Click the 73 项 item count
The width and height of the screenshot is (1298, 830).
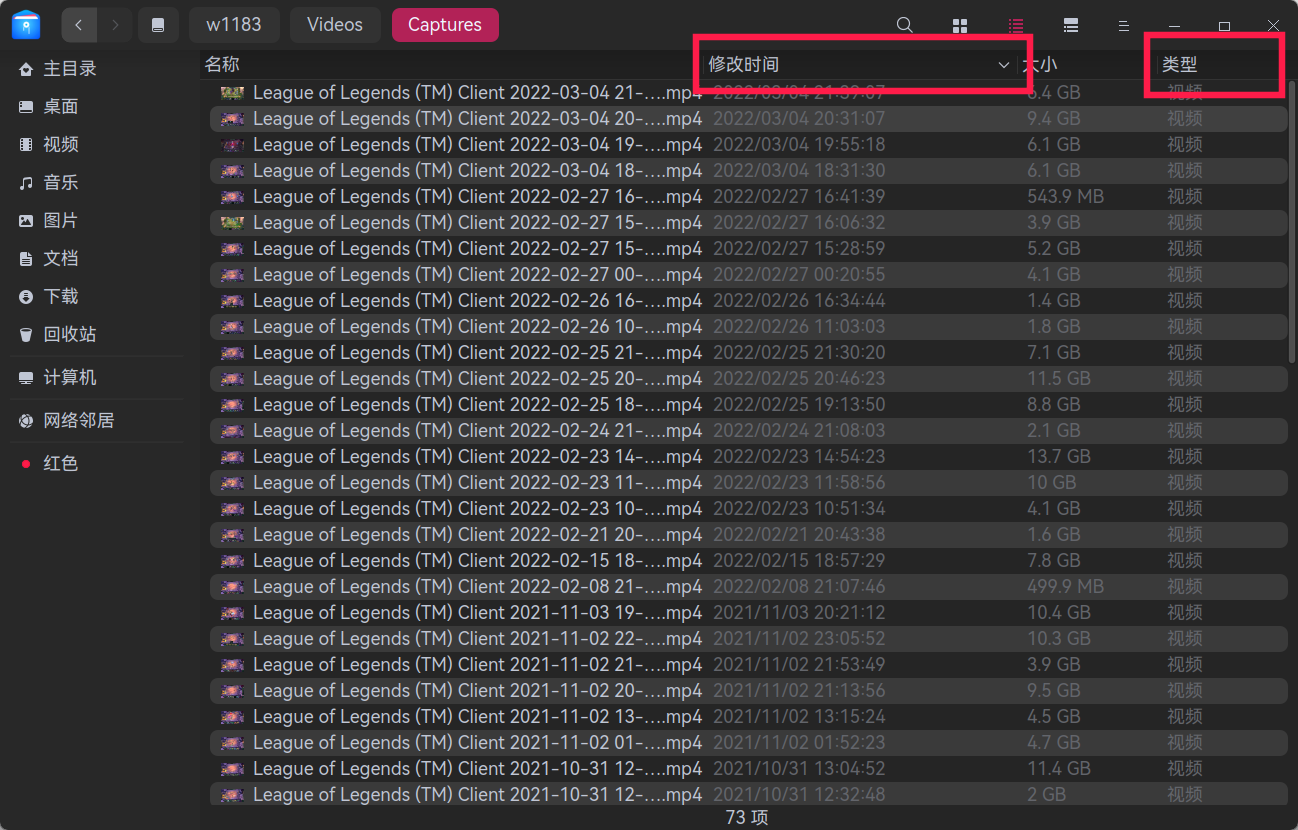pos(747,818)
